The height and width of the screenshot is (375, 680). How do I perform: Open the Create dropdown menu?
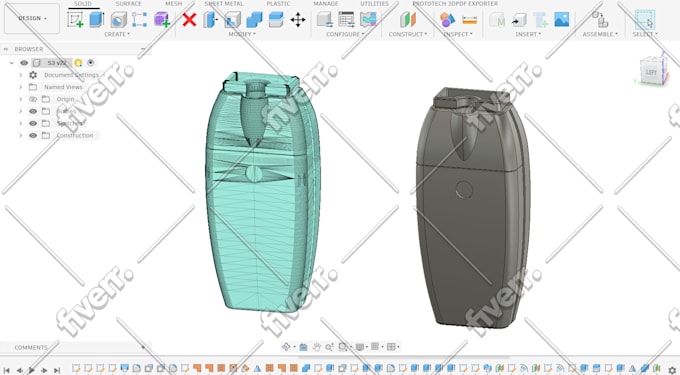click(117, 34)
